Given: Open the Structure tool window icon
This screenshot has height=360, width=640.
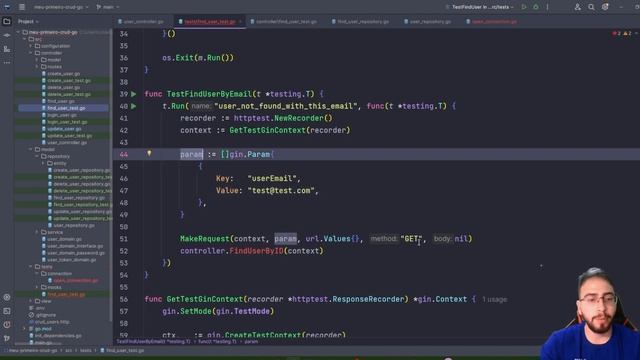Looking at the screenshot, I should [7, 49].
